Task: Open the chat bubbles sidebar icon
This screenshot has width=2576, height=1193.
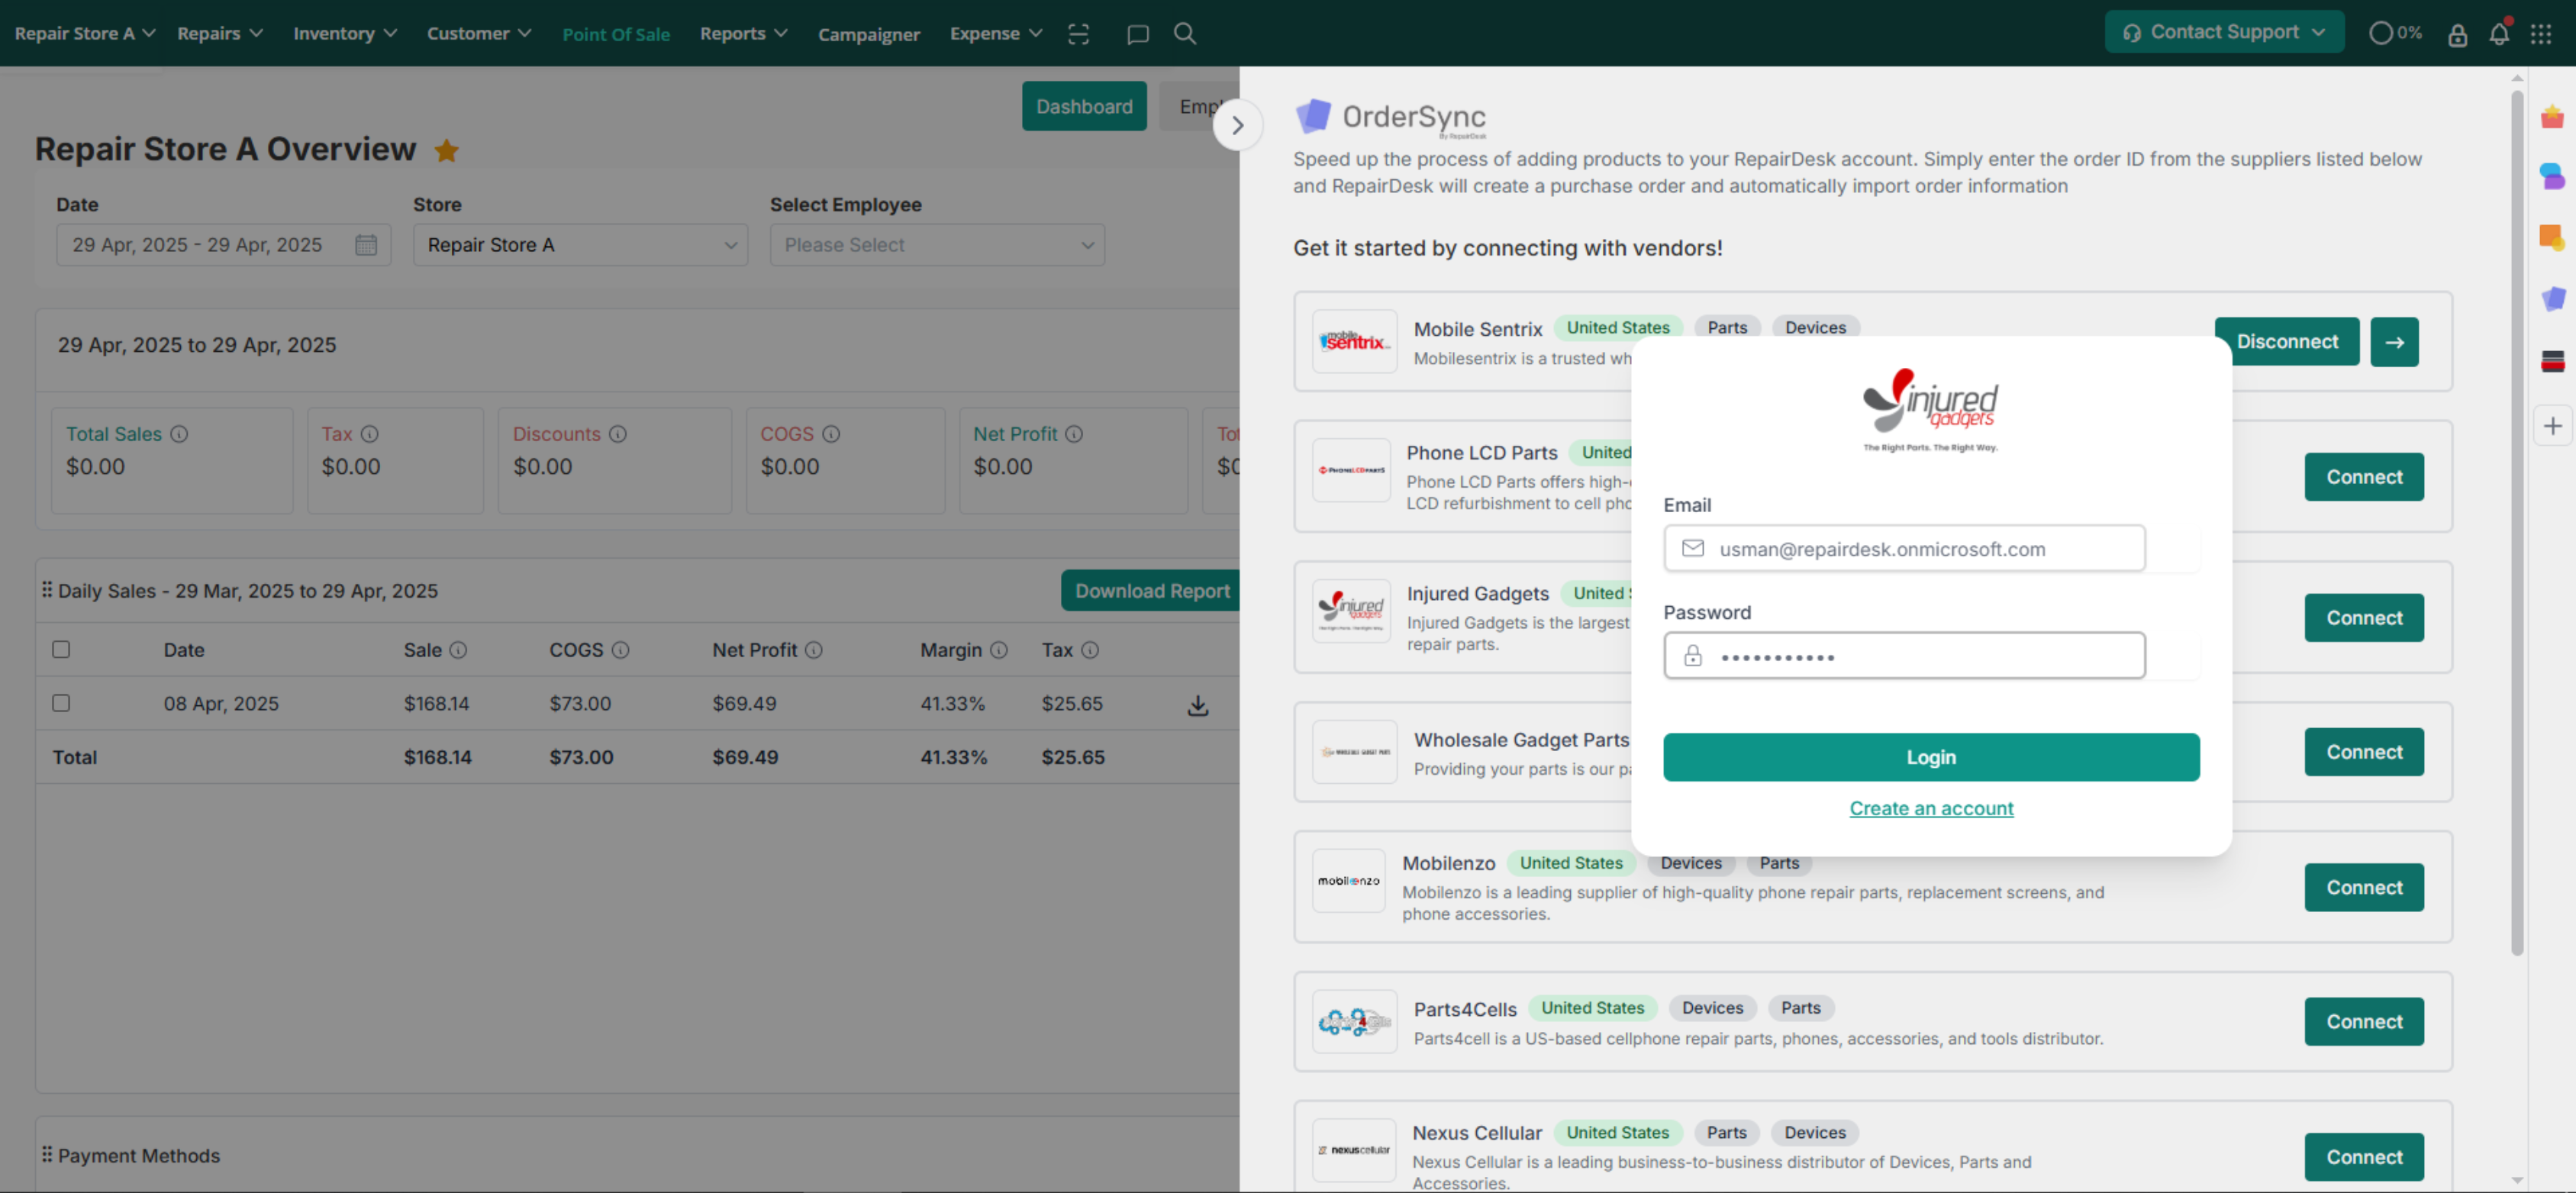Action: pyautogui.click(x=2552, y=177)
